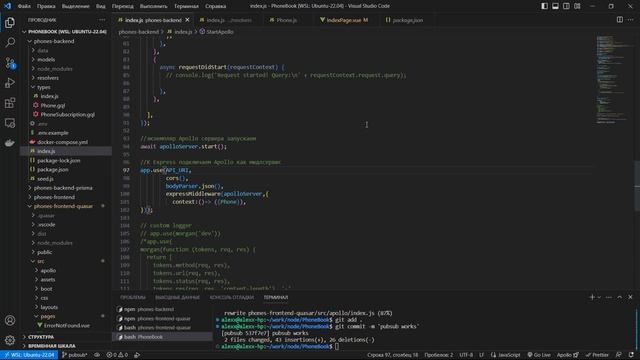Open Explorer panel more actions ellipsis
640x360 pixels.
[x=102, y=20]
